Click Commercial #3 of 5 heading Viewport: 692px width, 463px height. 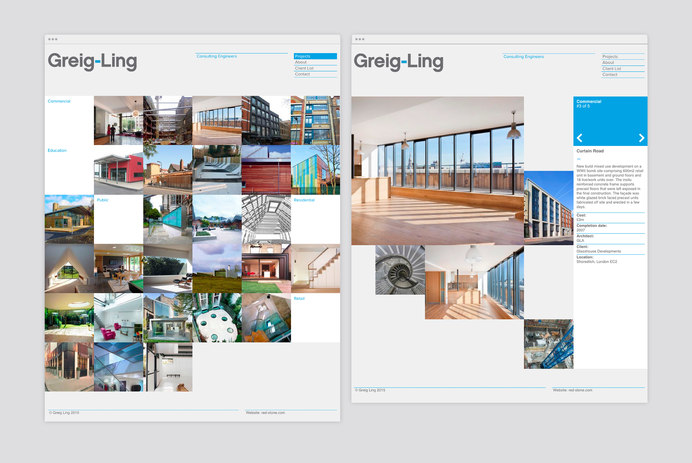coord(589,104)
